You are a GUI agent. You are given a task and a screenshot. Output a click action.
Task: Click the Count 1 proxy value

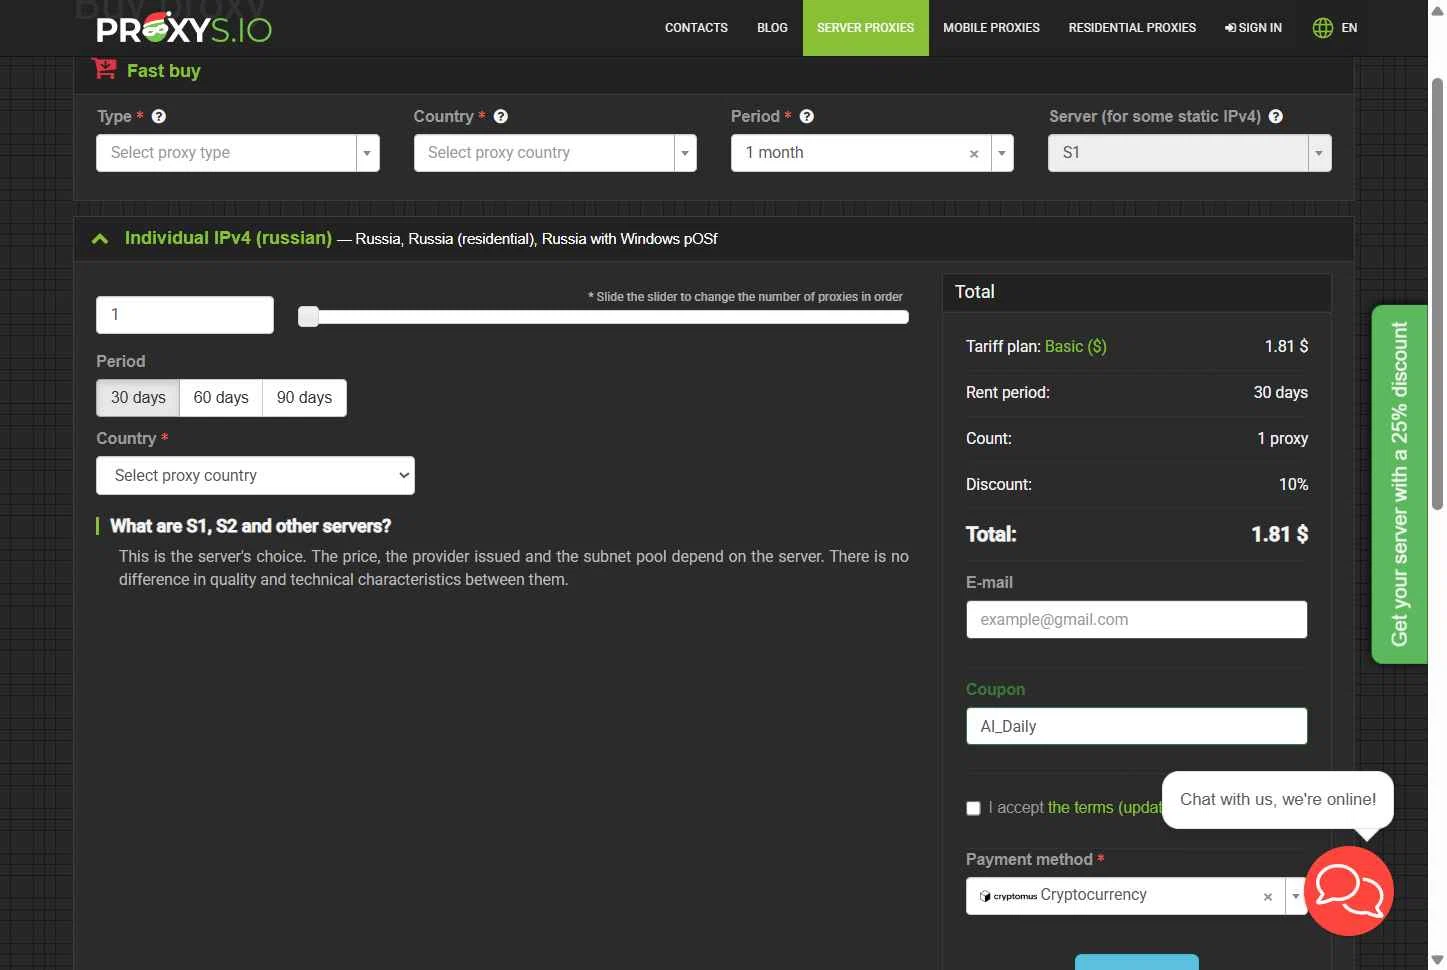coord(1283,438)
